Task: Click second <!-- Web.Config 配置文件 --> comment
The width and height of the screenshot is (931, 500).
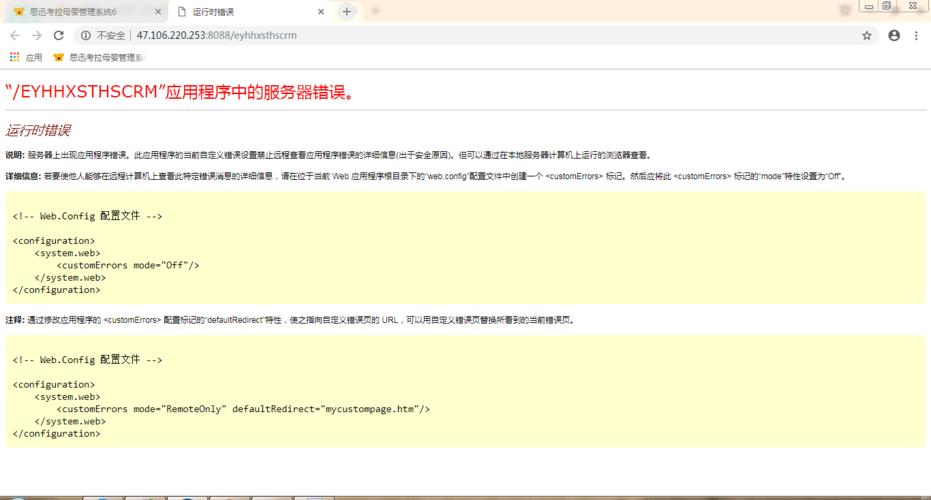Action: (87, 360)
